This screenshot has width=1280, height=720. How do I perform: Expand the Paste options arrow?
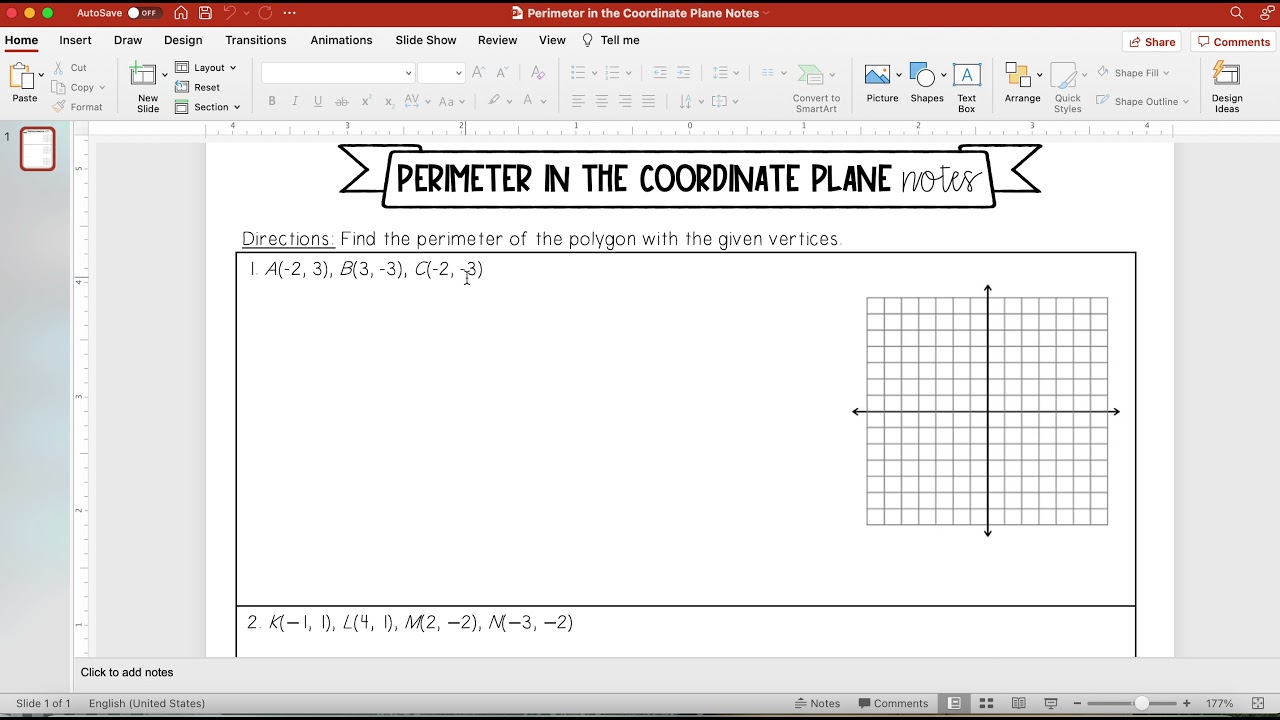pos(41,75)
